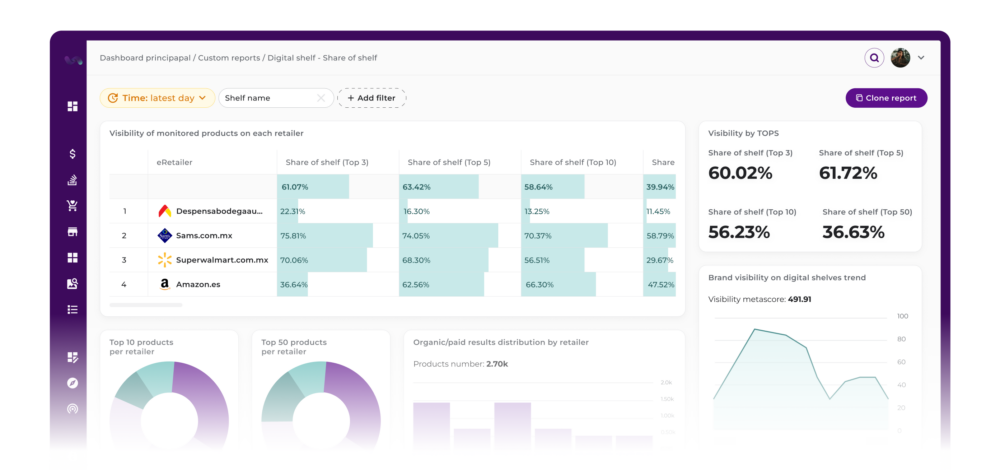Click the search magnifier icon

pos(874,58)
